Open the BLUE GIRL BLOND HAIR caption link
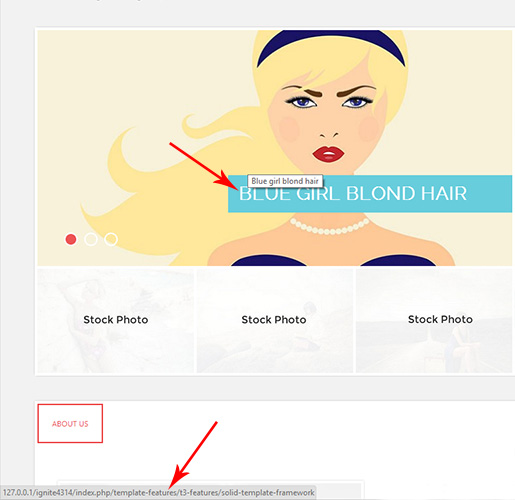This screenshot has height=500, width=515. [353, 194]
